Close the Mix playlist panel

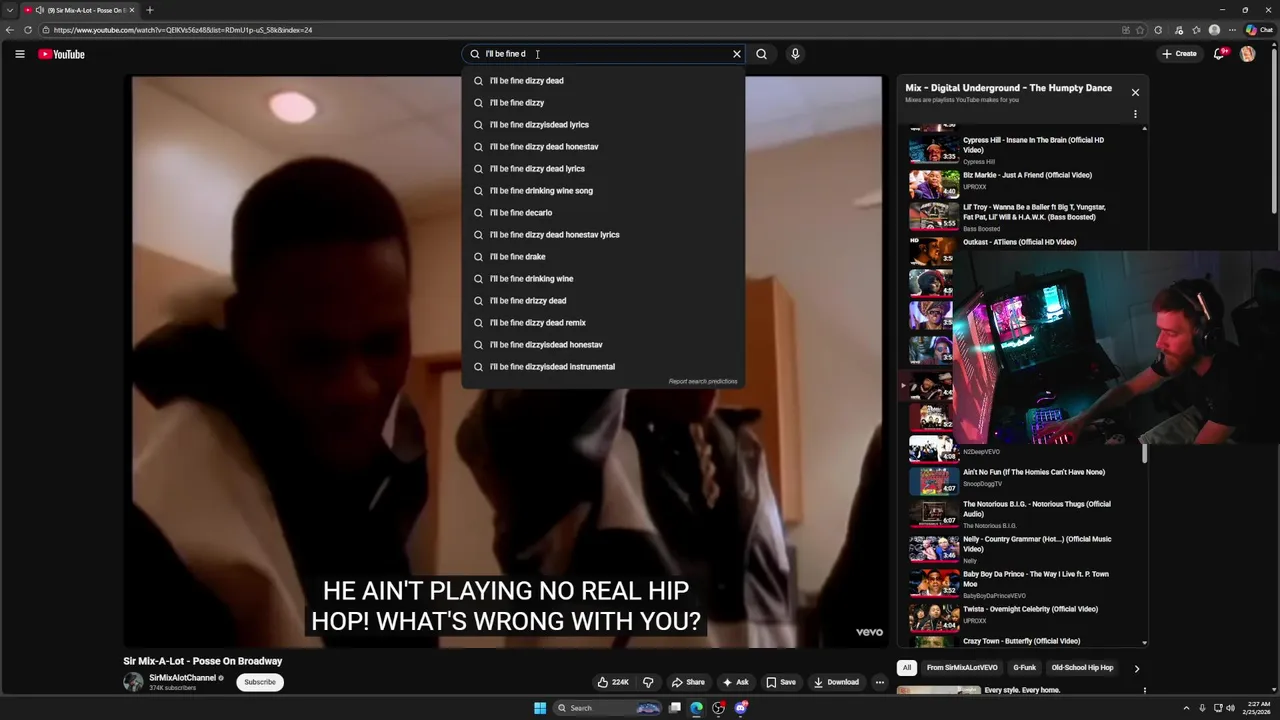1135,92
